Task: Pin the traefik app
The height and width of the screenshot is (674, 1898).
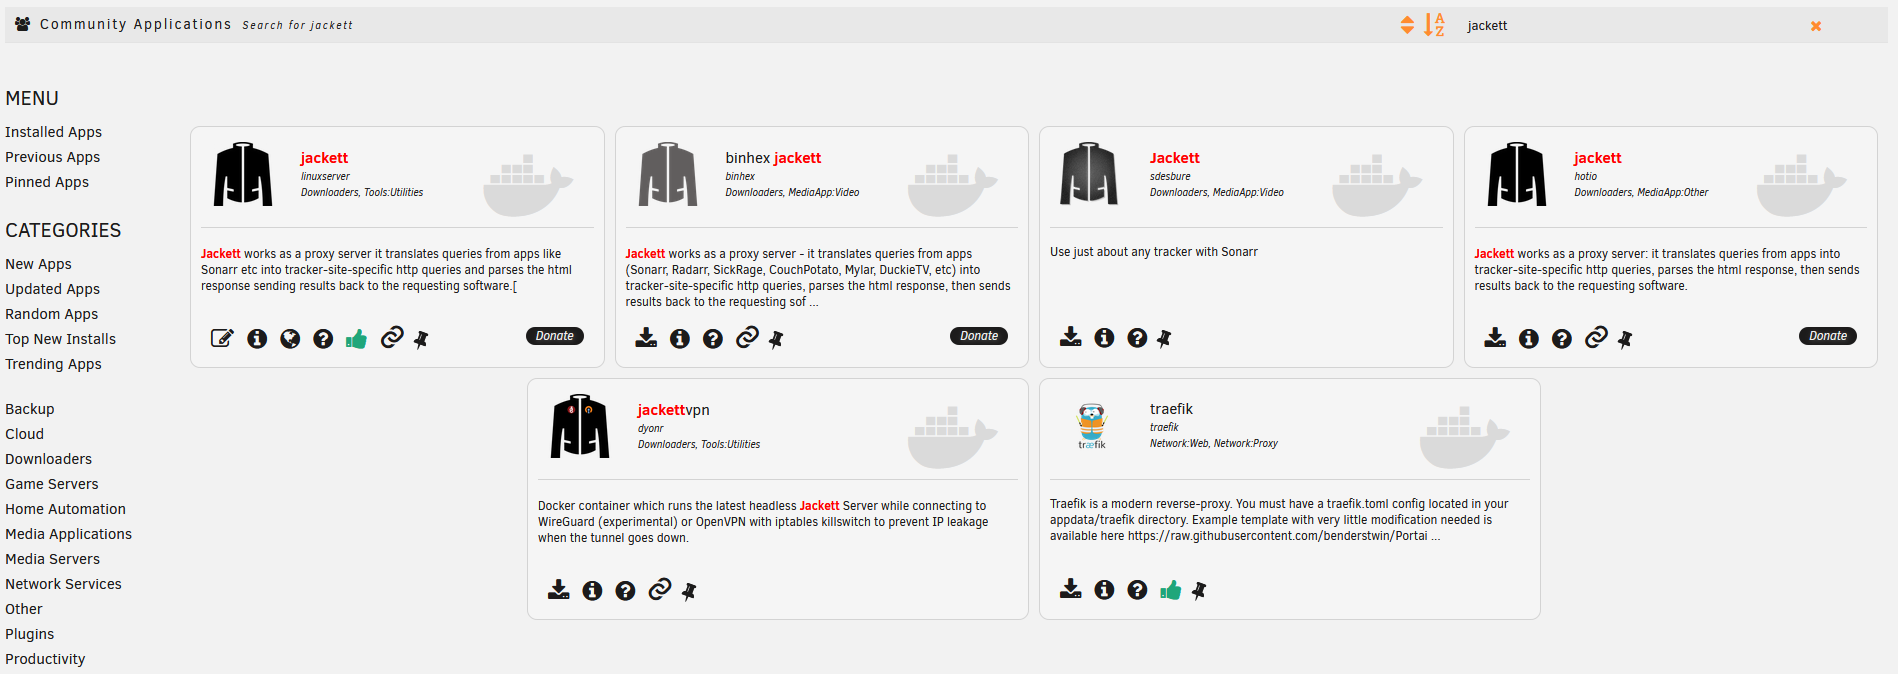Action: pos(1199,591)
